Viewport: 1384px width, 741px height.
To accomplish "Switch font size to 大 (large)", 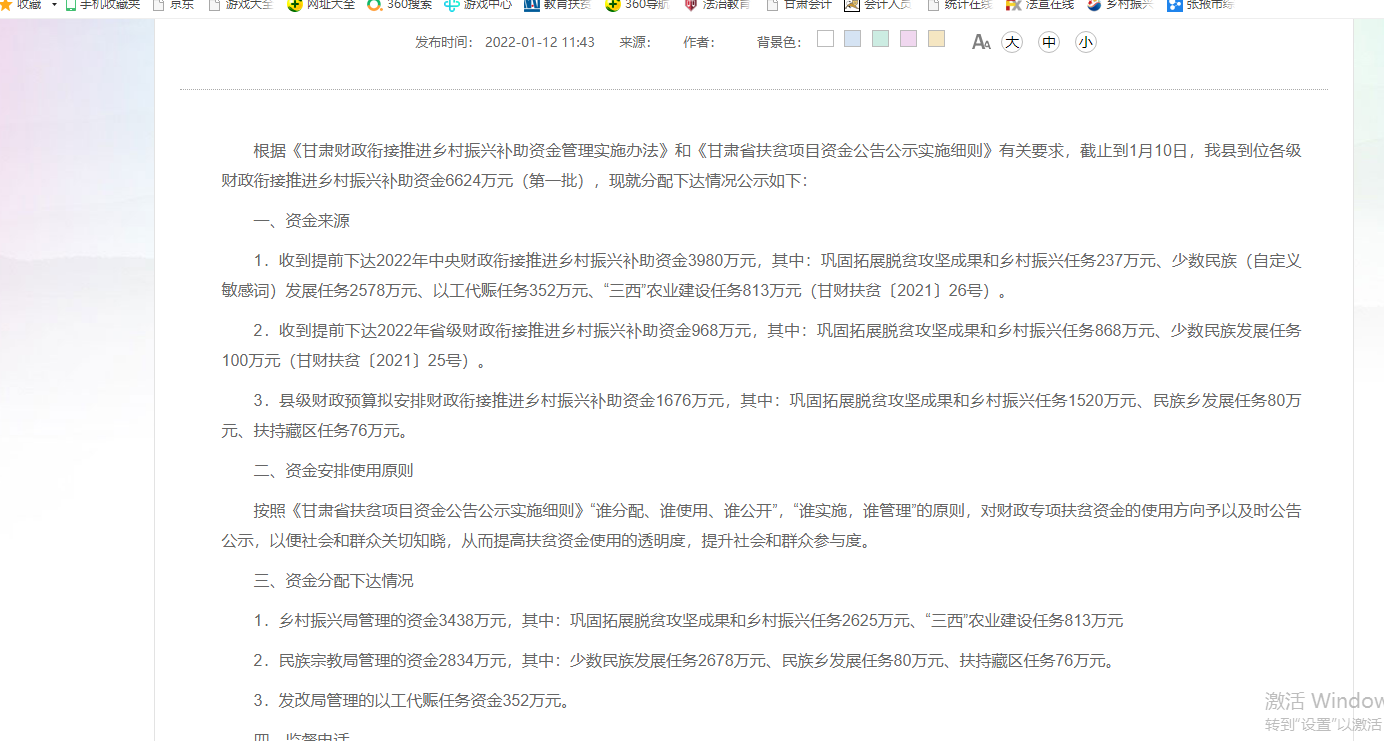I will pos(1012,42).
